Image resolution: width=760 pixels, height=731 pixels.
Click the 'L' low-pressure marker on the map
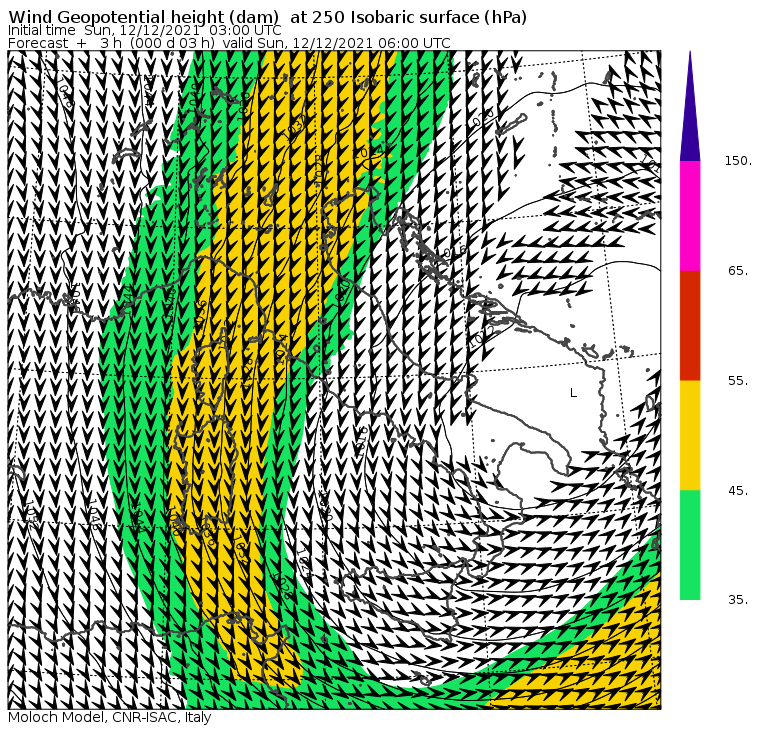(573, 393)
